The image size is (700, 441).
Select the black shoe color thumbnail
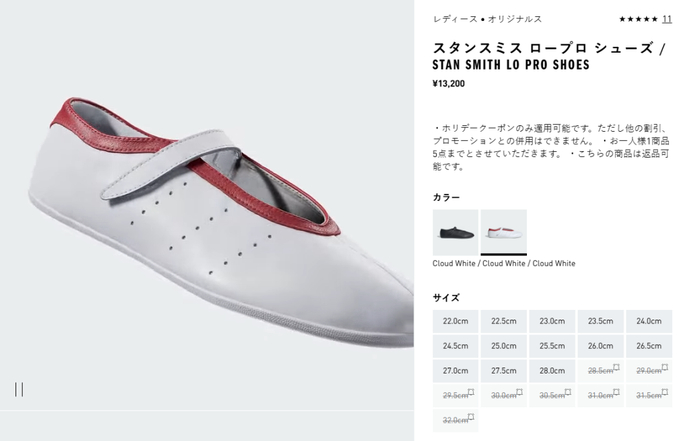coord(455,232)
